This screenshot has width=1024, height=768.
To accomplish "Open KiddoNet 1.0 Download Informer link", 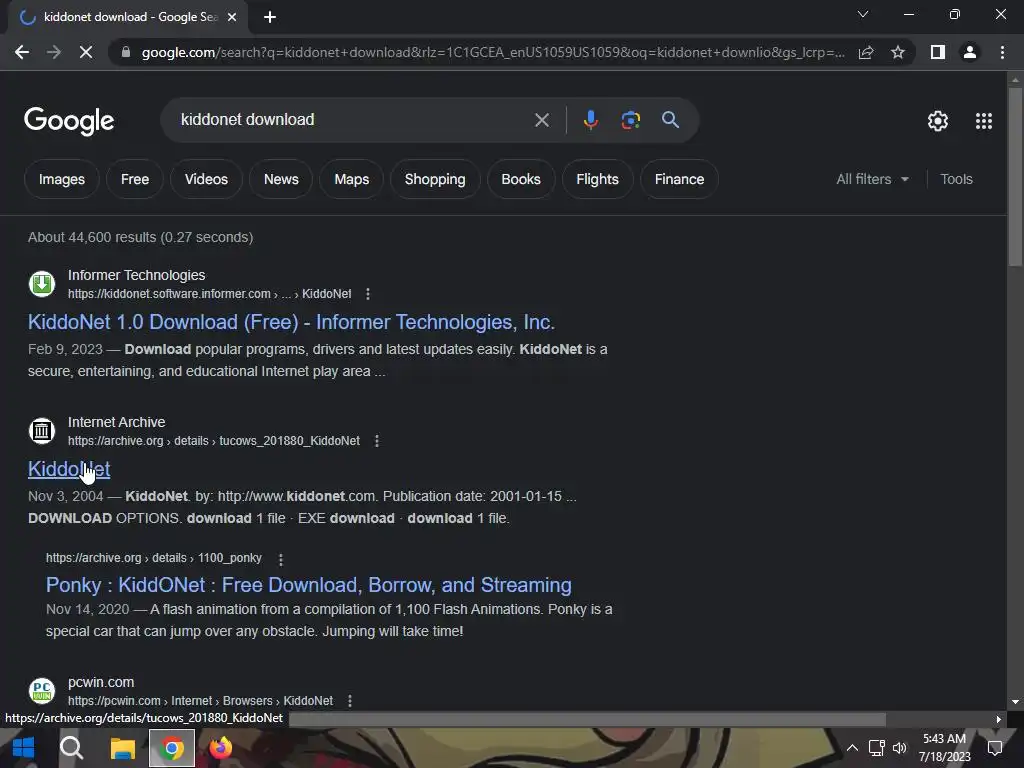I will (x=291, y=322).
